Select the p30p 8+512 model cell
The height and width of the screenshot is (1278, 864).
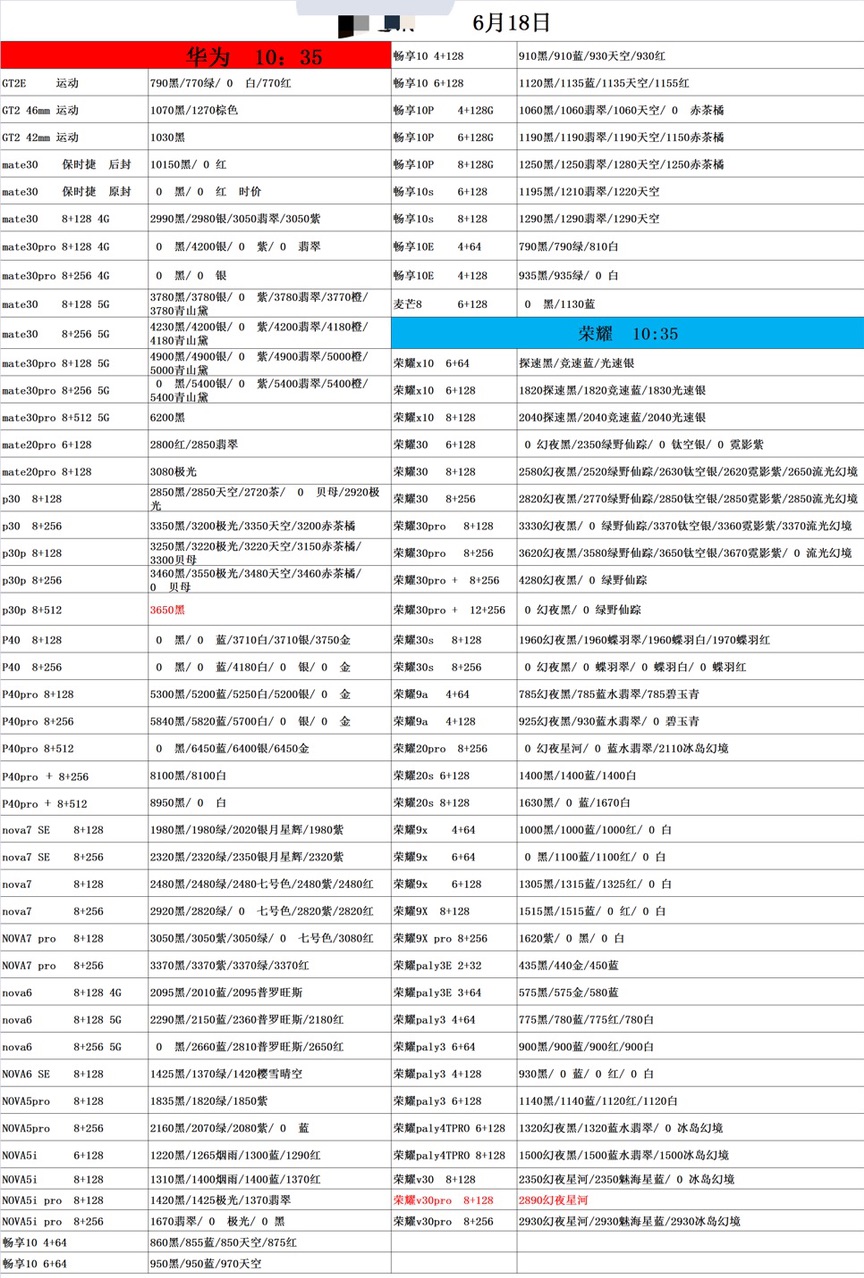click(74, 609)
